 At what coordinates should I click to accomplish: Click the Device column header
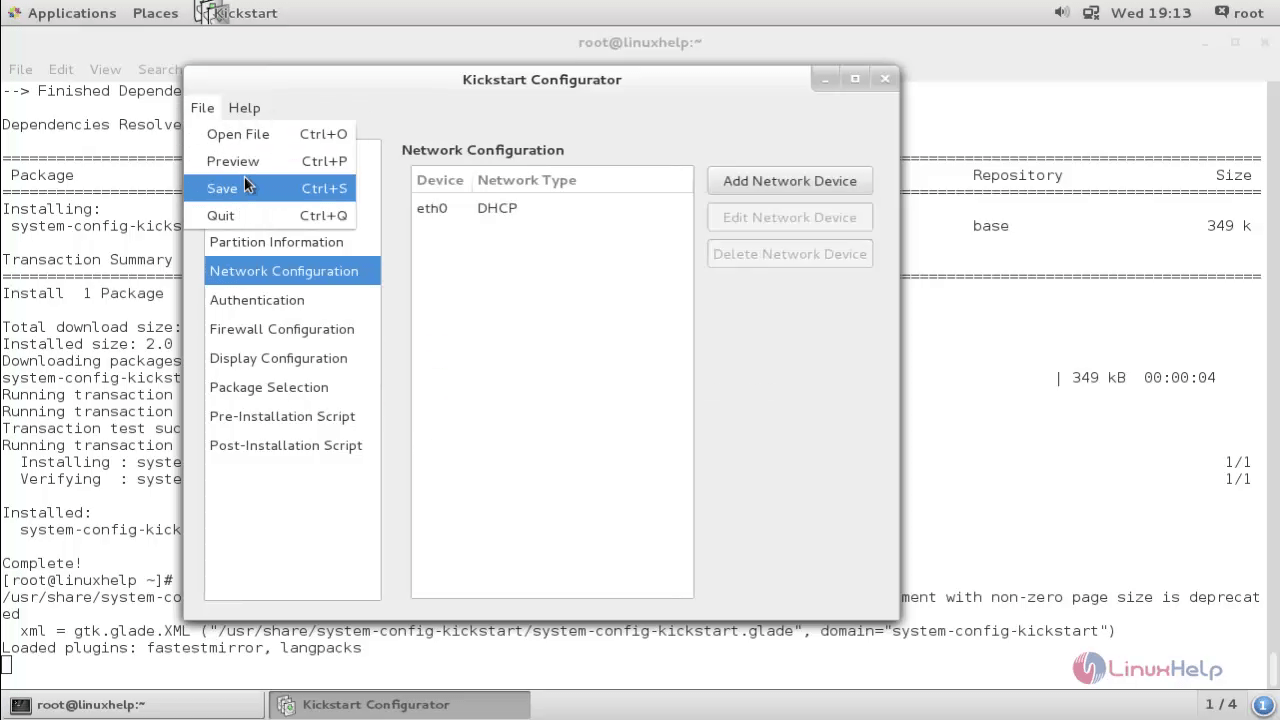pos(440,180)
